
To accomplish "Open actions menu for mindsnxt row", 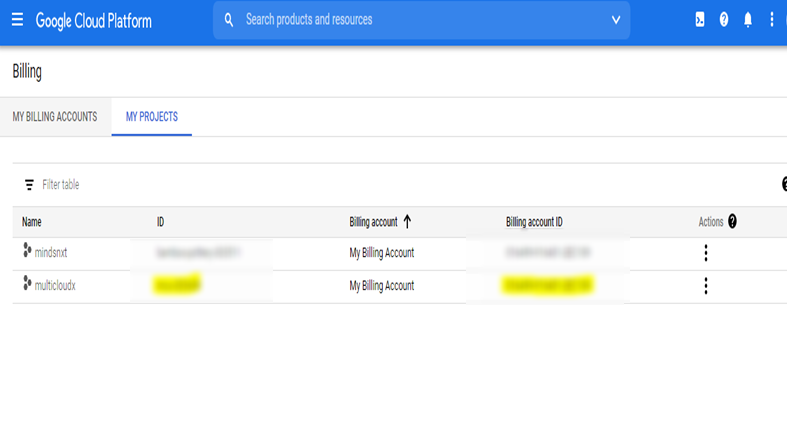I will pos(706,253).
